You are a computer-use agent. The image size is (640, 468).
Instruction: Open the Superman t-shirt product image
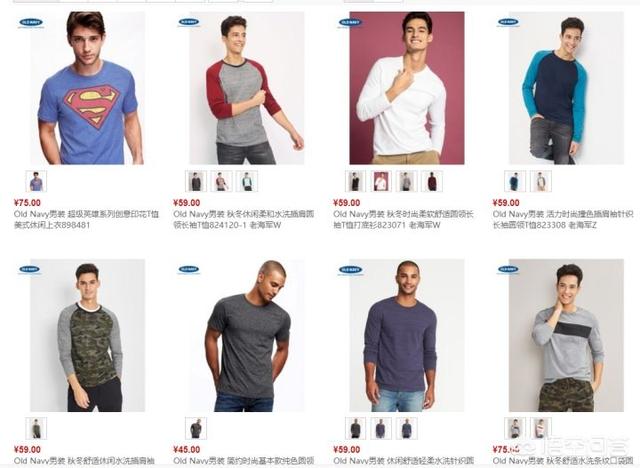tap(87, 88)
